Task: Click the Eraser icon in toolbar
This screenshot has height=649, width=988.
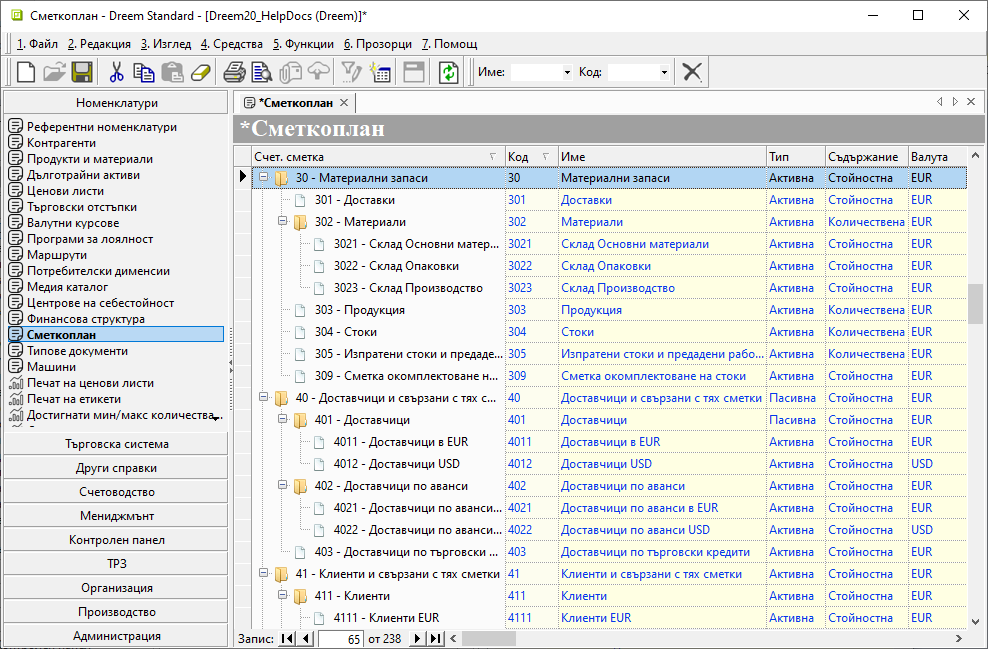Action: pos(201,72)
